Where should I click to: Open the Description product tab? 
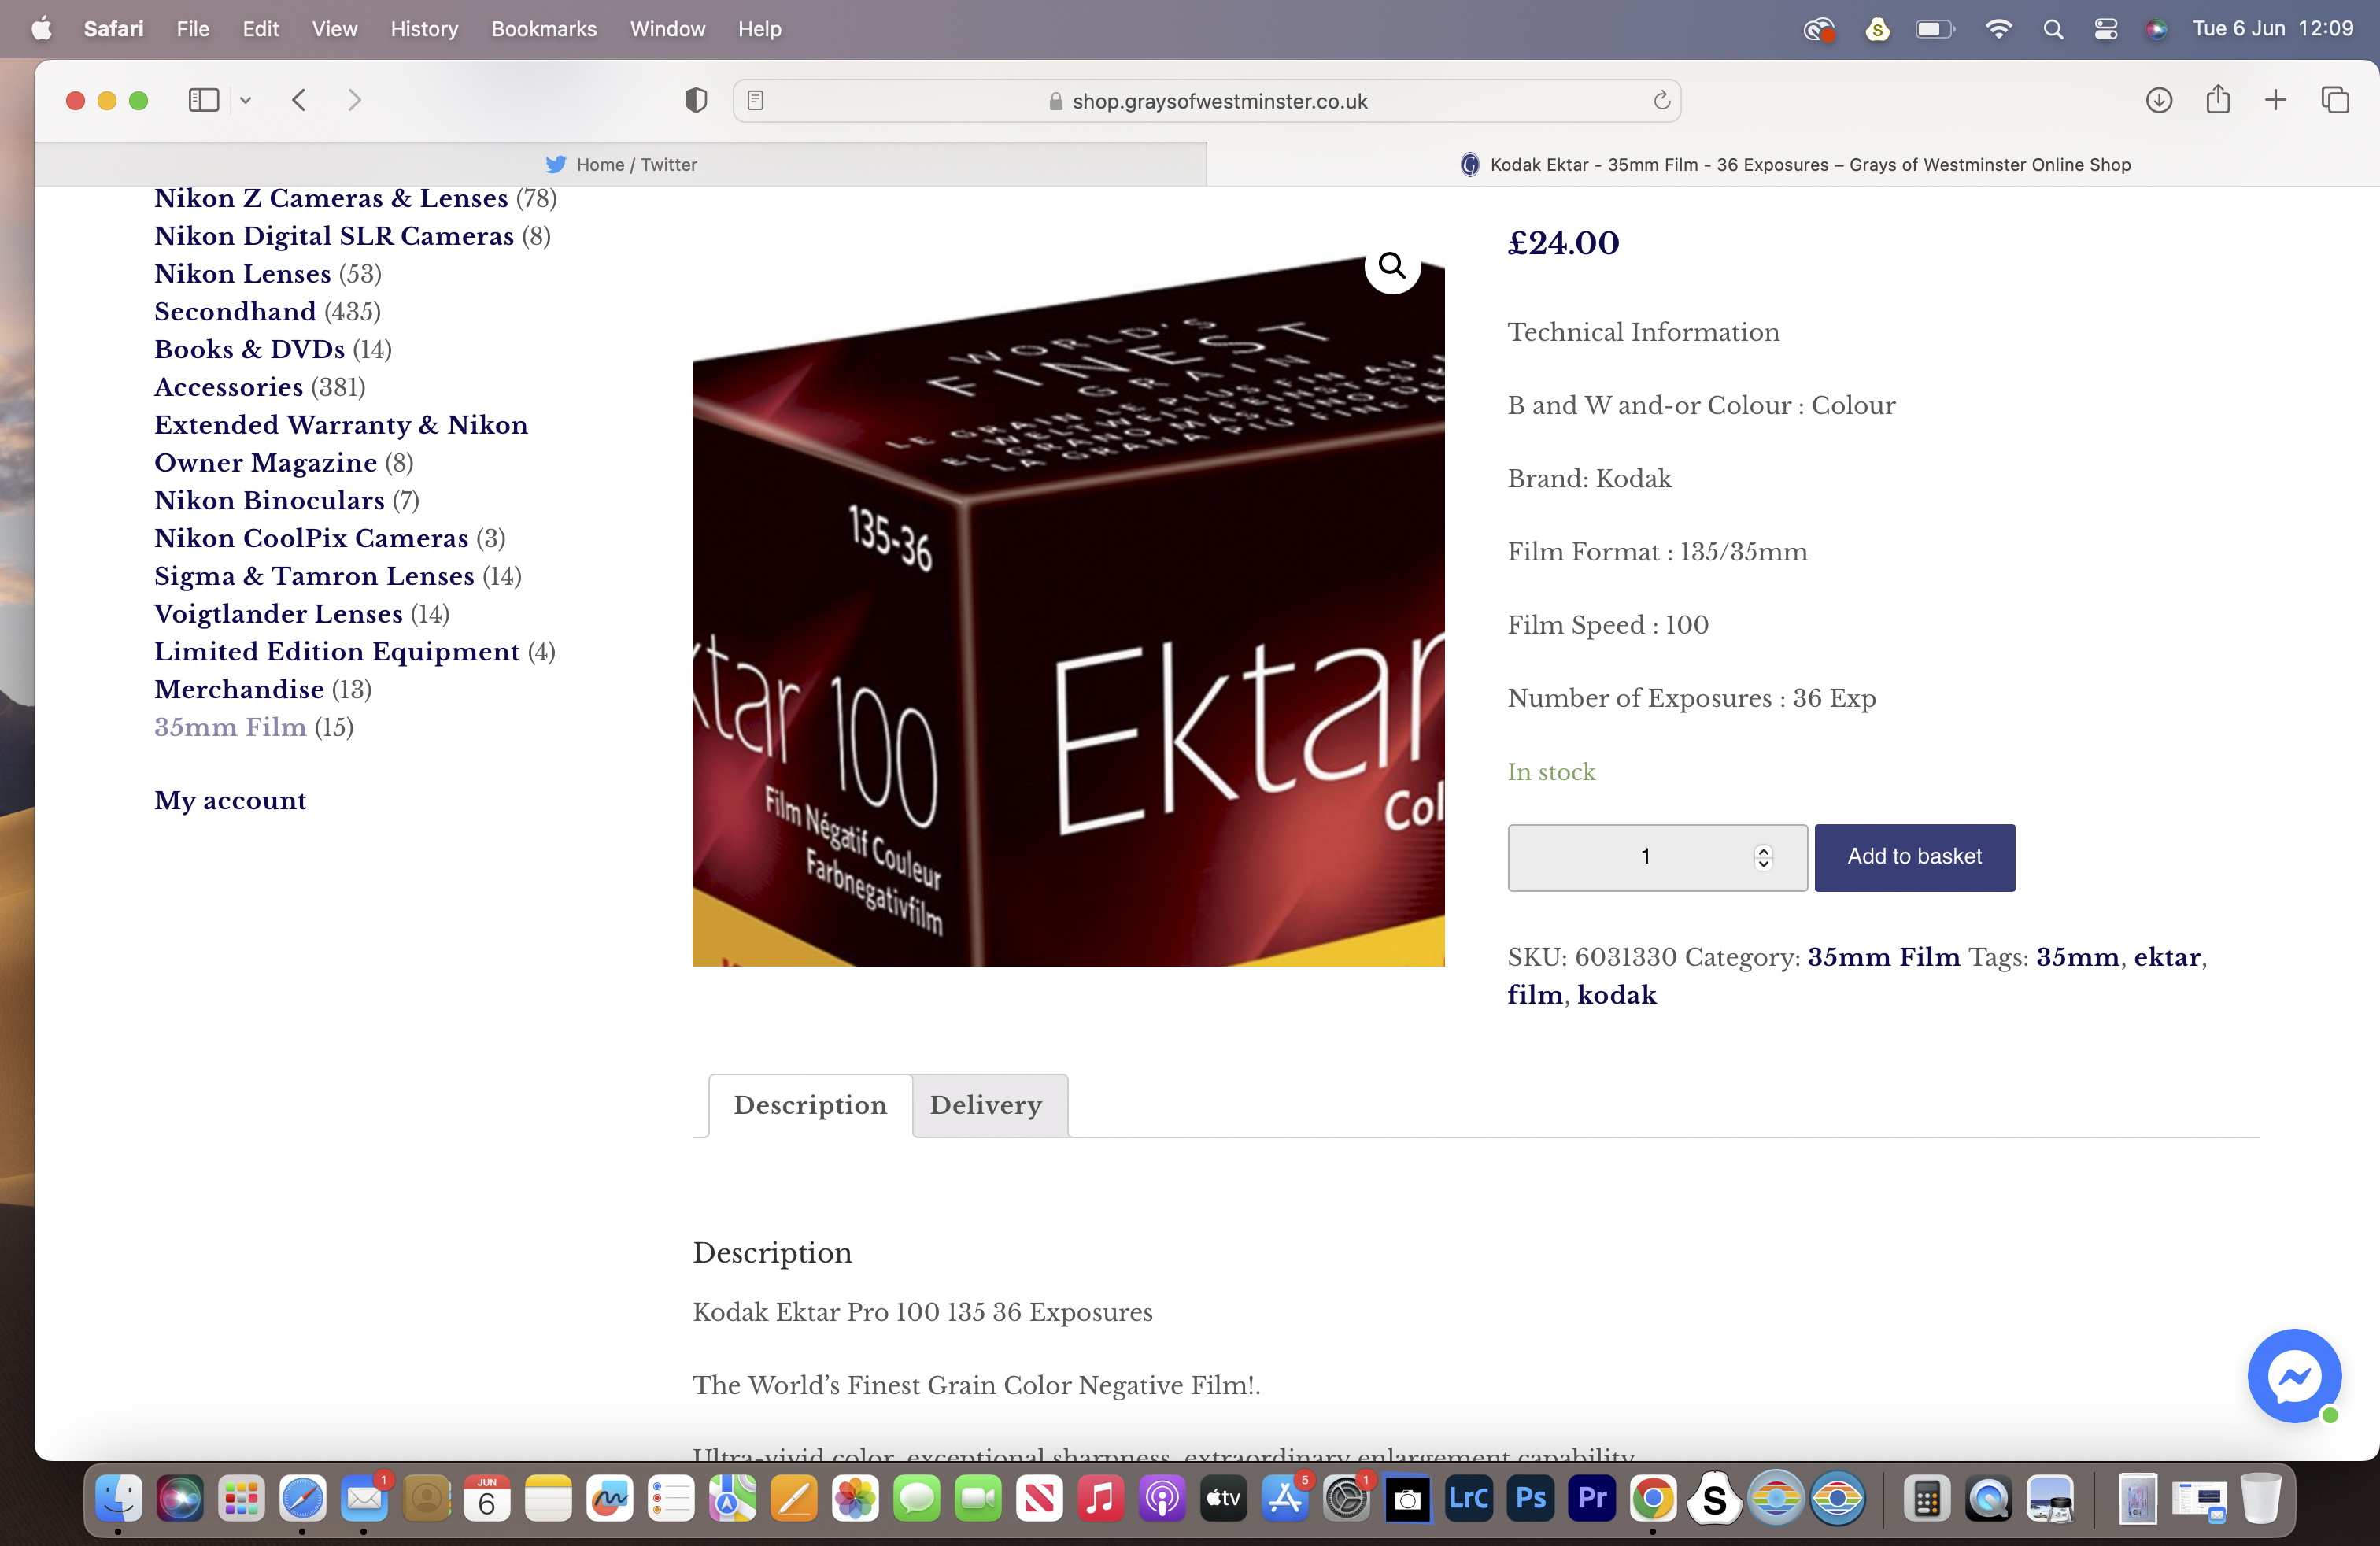coord(810,1105)
